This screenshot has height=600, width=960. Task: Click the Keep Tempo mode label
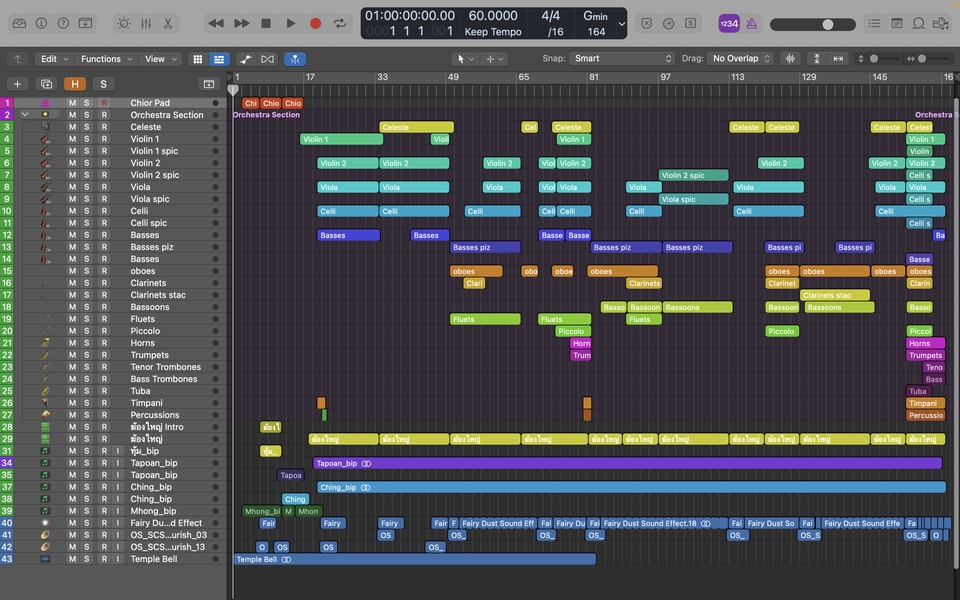[x=493, y=32]
